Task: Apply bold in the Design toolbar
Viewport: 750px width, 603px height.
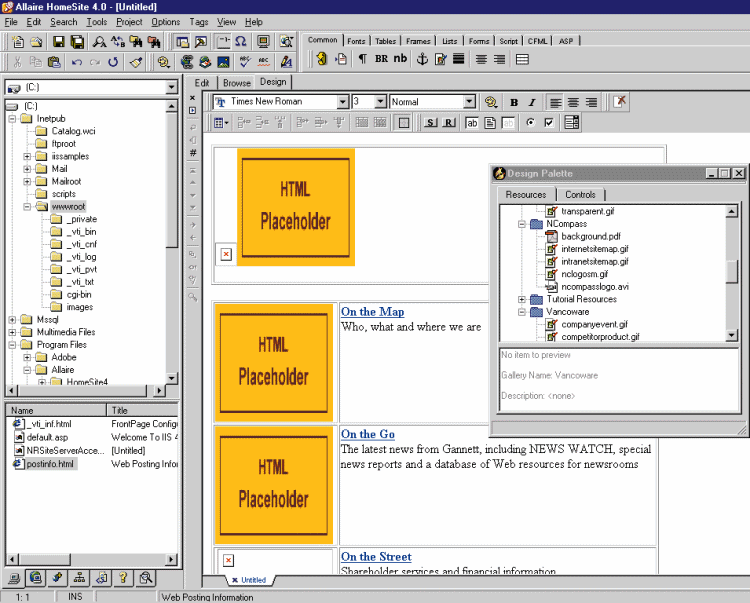Action: pyautogui.click(x=514, y=102)
